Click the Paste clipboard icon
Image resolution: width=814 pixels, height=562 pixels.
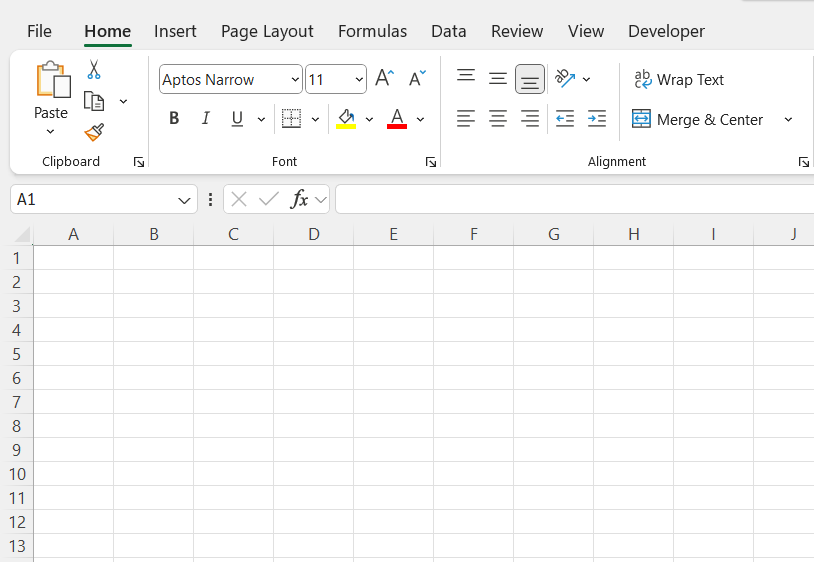(x=53, y=79)
